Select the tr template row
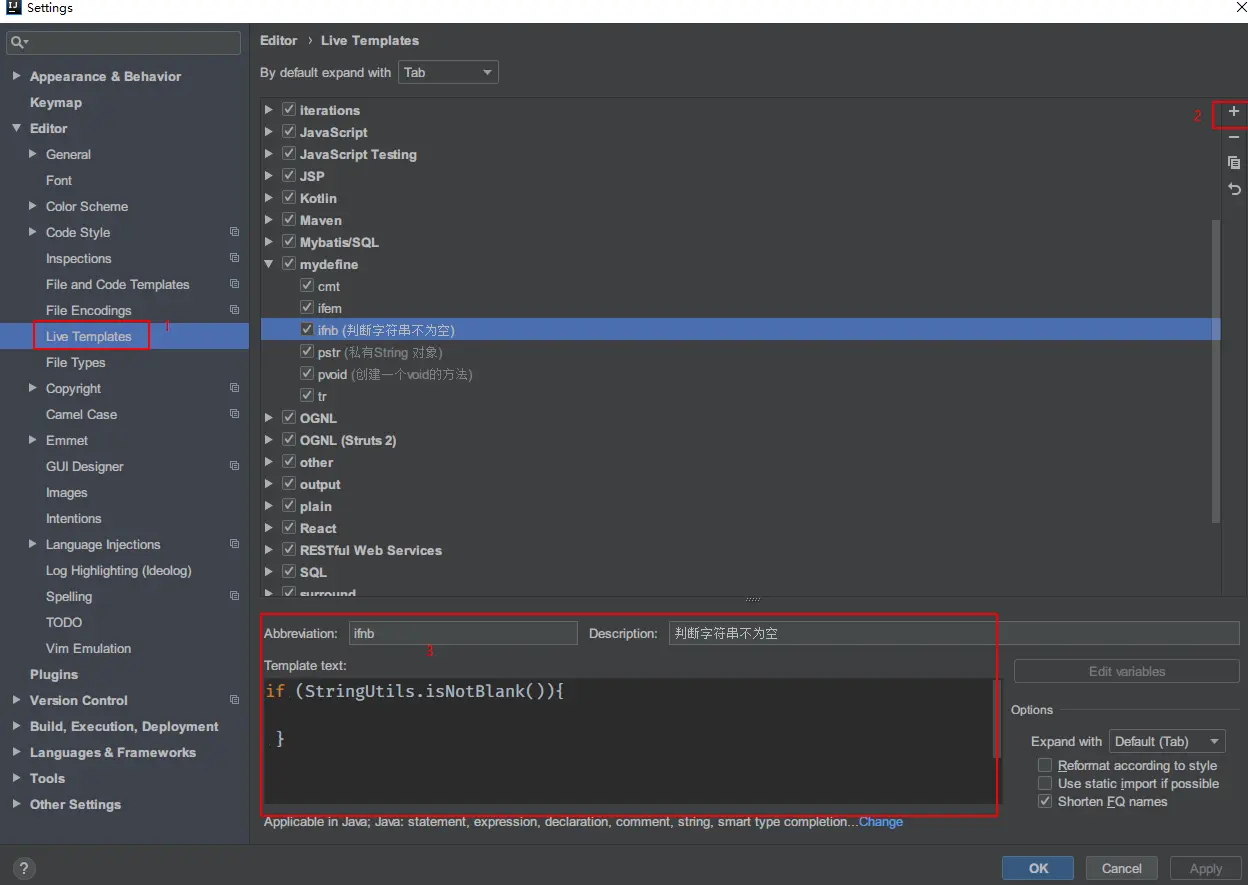The image size is (1248, 885). click(x=740, y=396)
